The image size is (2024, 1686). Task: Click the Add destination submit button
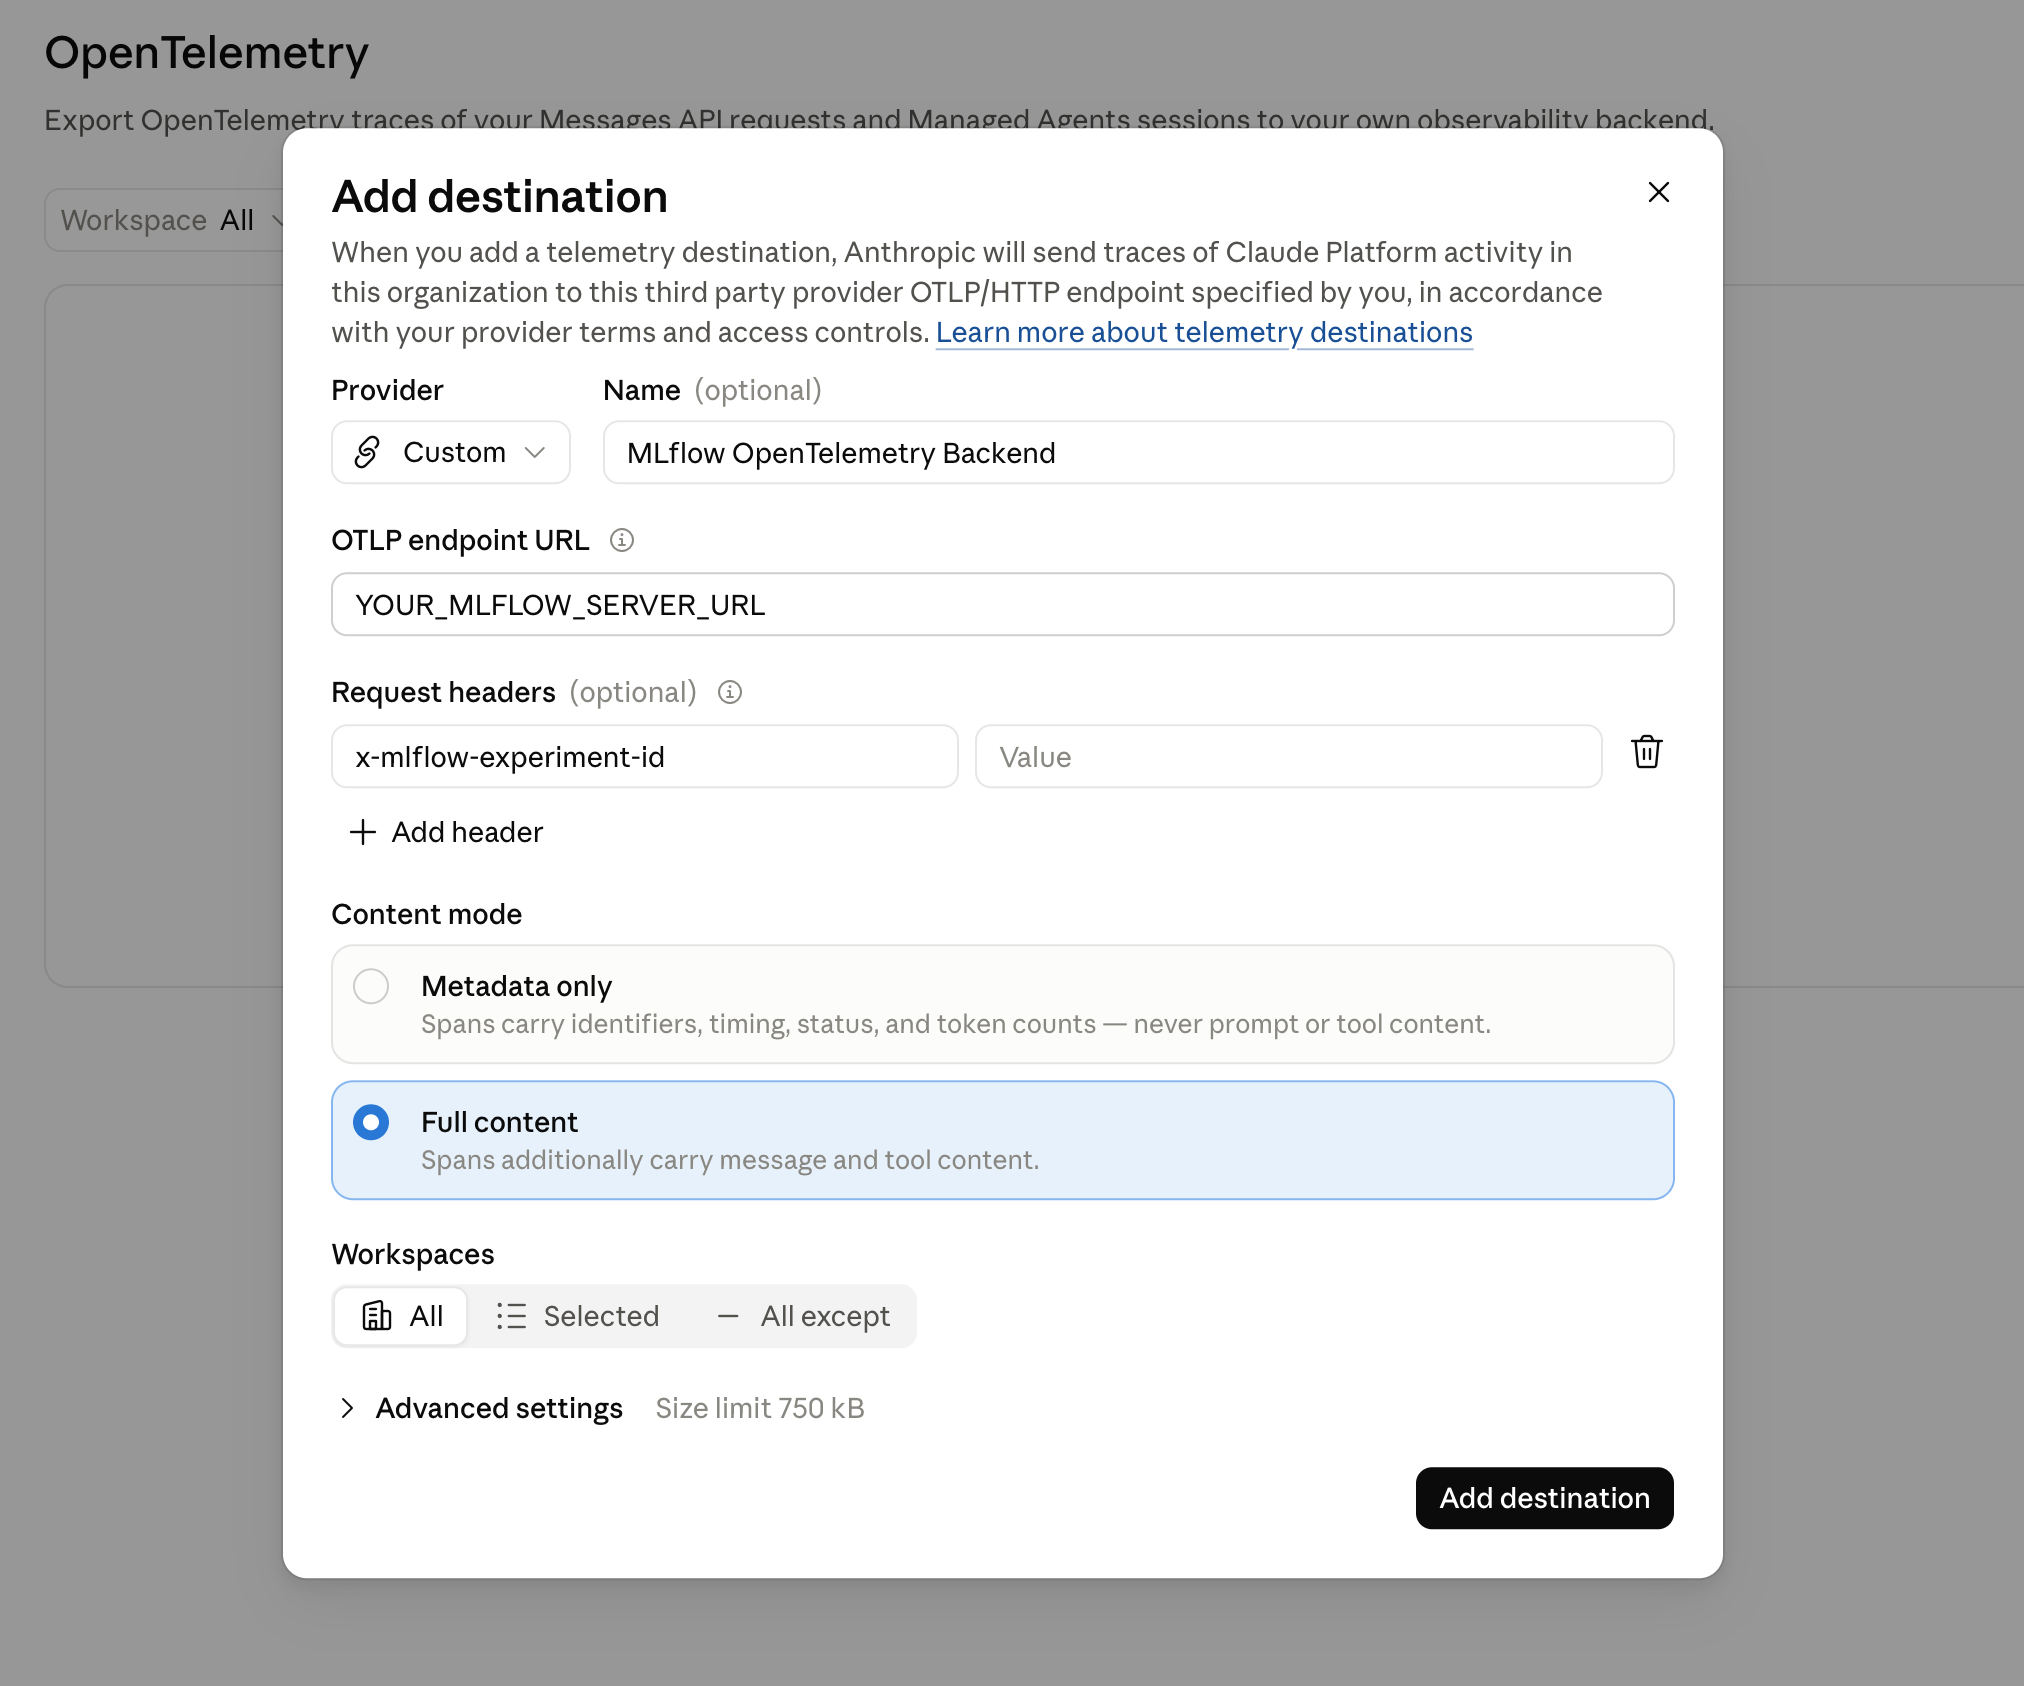coord(1544,1498)
